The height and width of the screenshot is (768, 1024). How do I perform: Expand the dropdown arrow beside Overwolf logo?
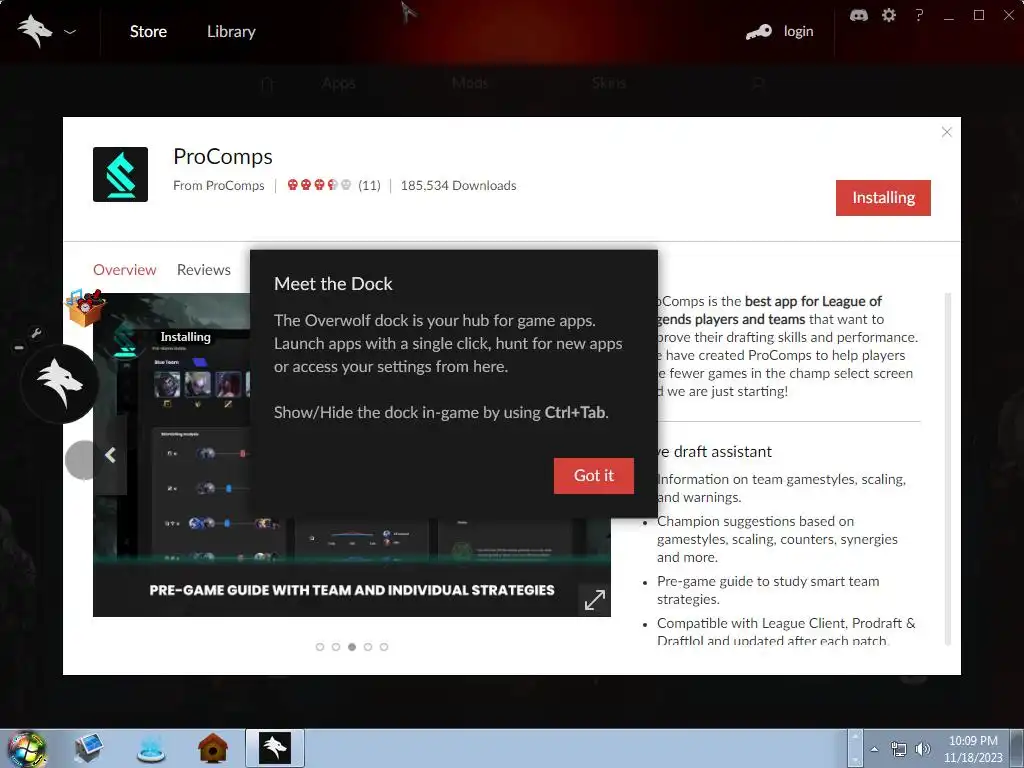point(70,31)
